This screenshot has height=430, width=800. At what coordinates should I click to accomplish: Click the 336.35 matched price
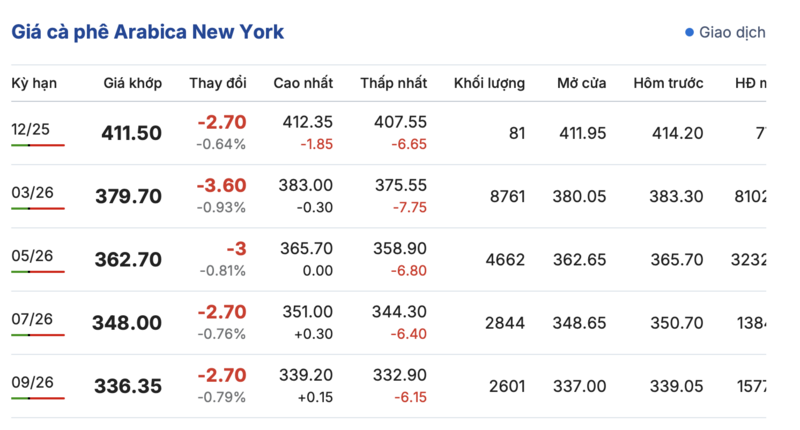click(x=128, y=386)
